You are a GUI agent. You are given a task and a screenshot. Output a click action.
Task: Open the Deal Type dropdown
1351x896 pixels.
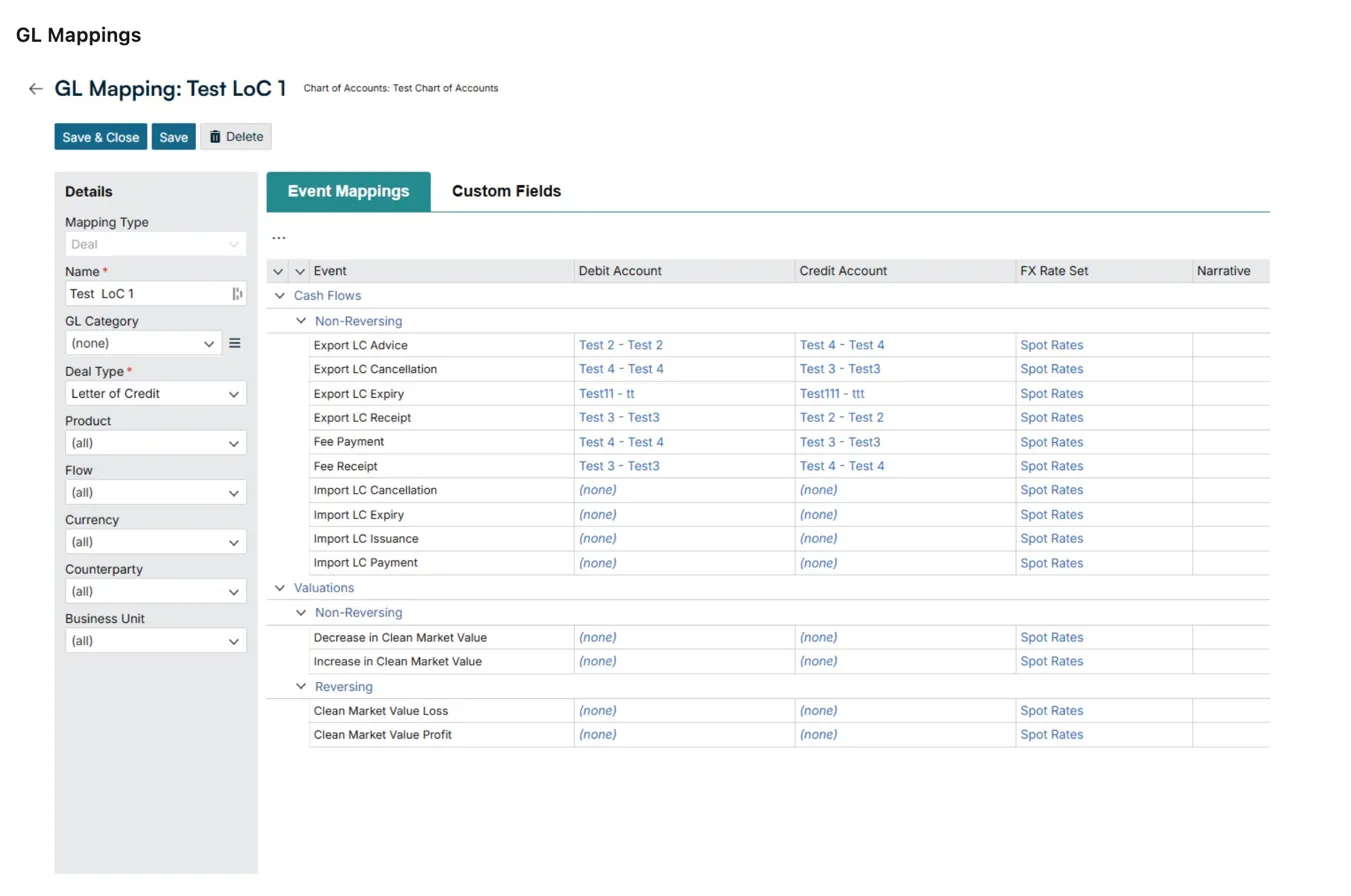[156, 394]
